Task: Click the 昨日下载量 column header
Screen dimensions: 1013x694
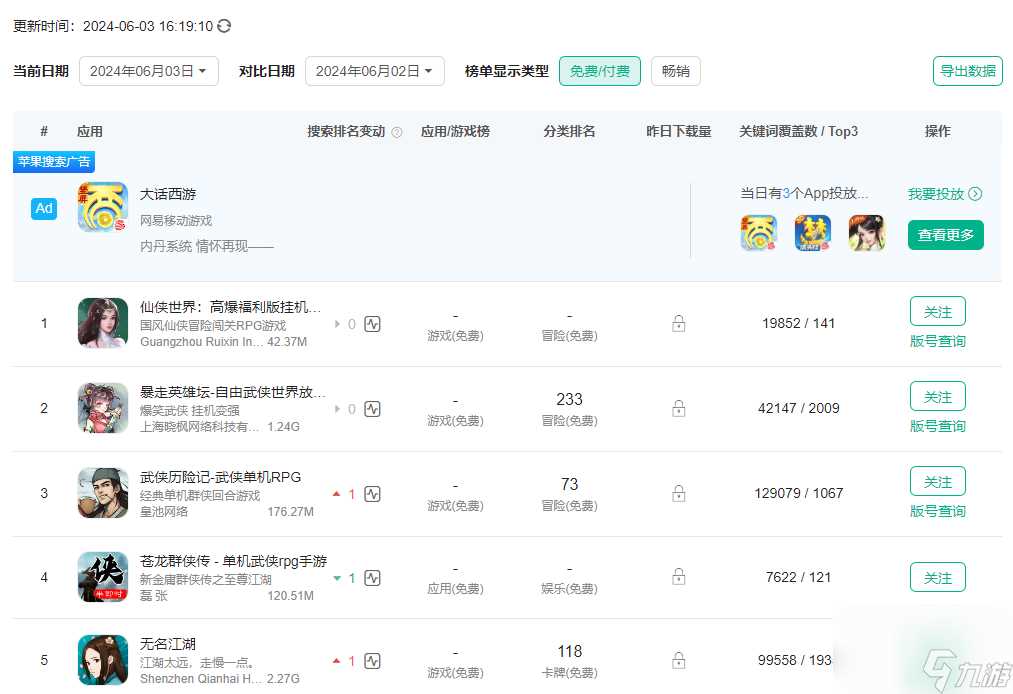Action: point(679,131)
